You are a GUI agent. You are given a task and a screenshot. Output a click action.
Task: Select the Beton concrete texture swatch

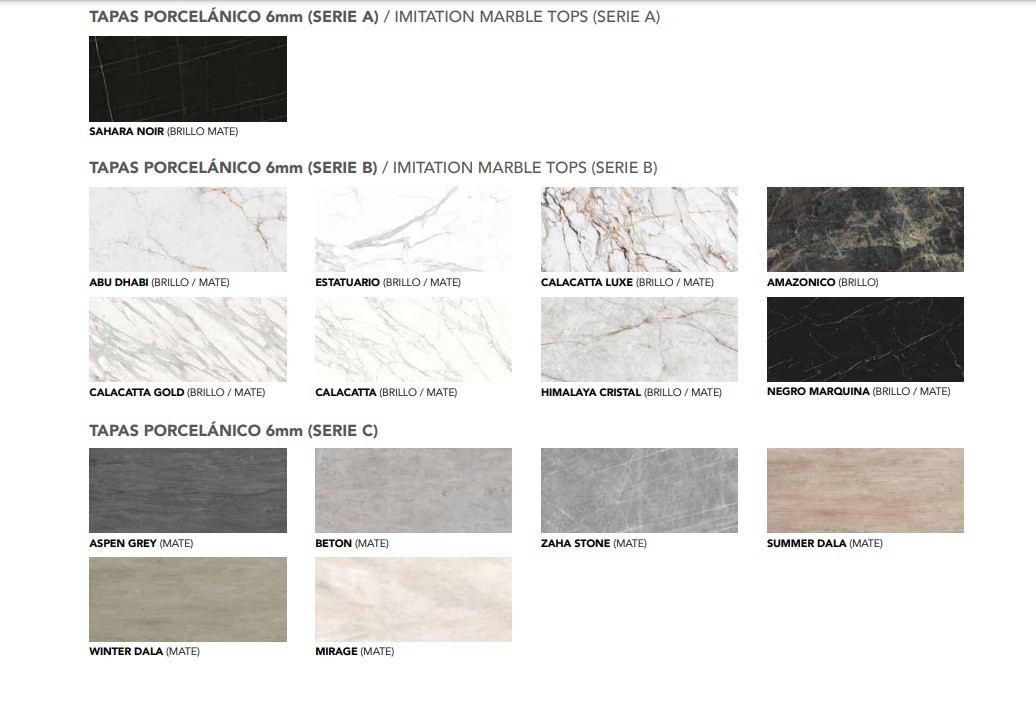point(413,490)
